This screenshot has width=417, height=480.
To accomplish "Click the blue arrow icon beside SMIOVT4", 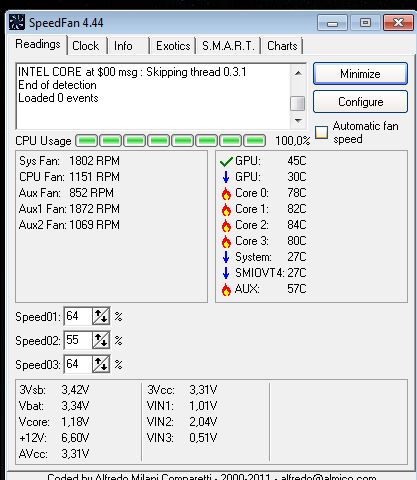I will coord(226,273).
